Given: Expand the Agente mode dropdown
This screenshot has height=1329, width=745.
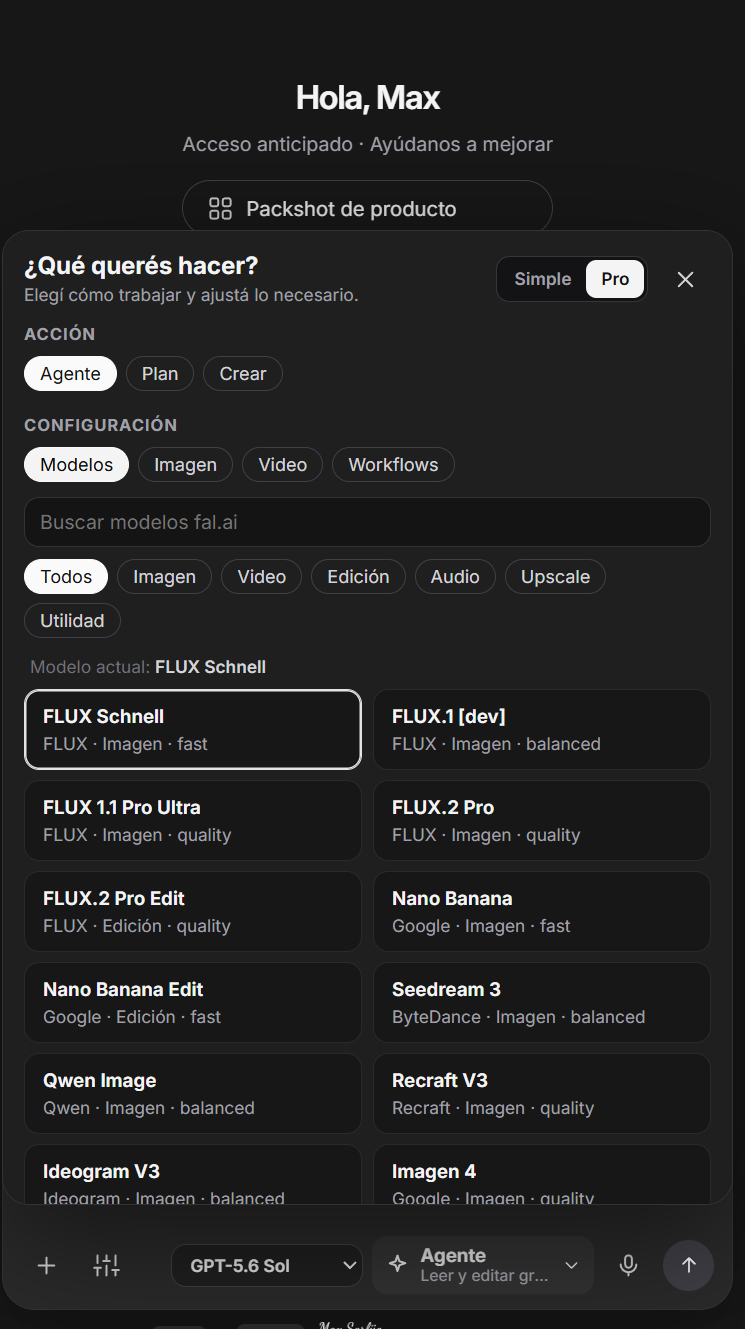Looking at the screenshot, I should coord(483,1265).
